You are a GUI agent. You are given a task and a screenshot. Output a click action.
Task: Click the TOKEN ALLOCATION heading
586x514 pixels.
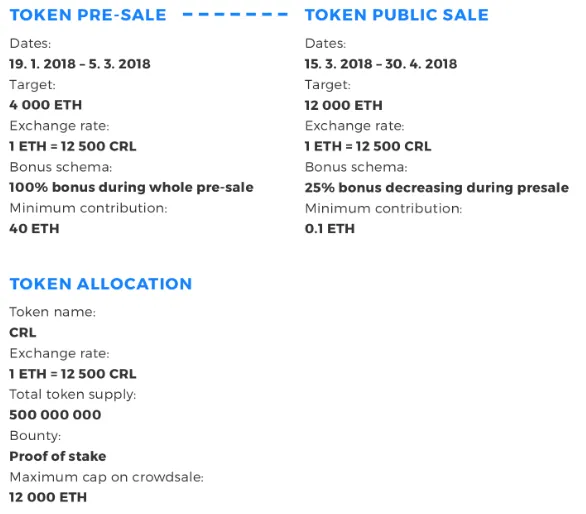pos(101,284)
